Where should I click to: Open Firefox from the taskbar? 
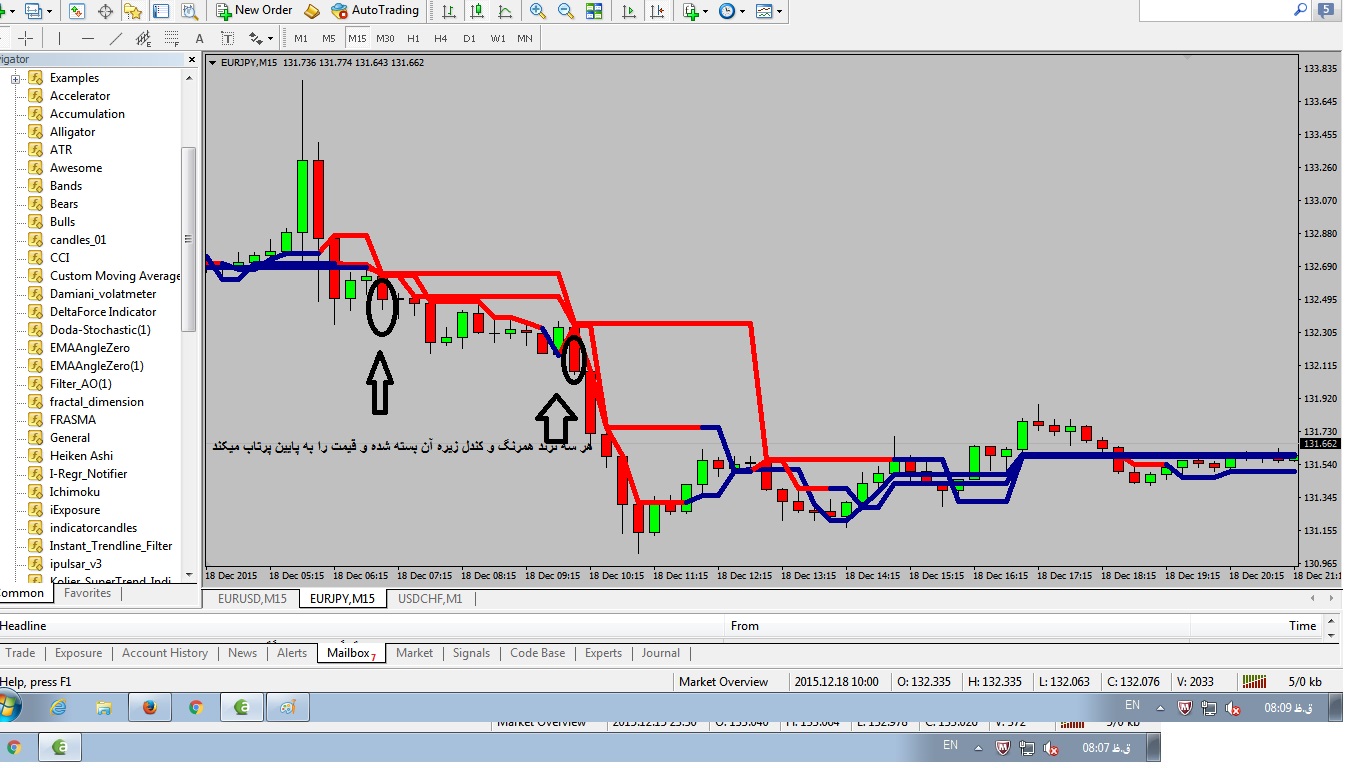[x=150, y=708]
